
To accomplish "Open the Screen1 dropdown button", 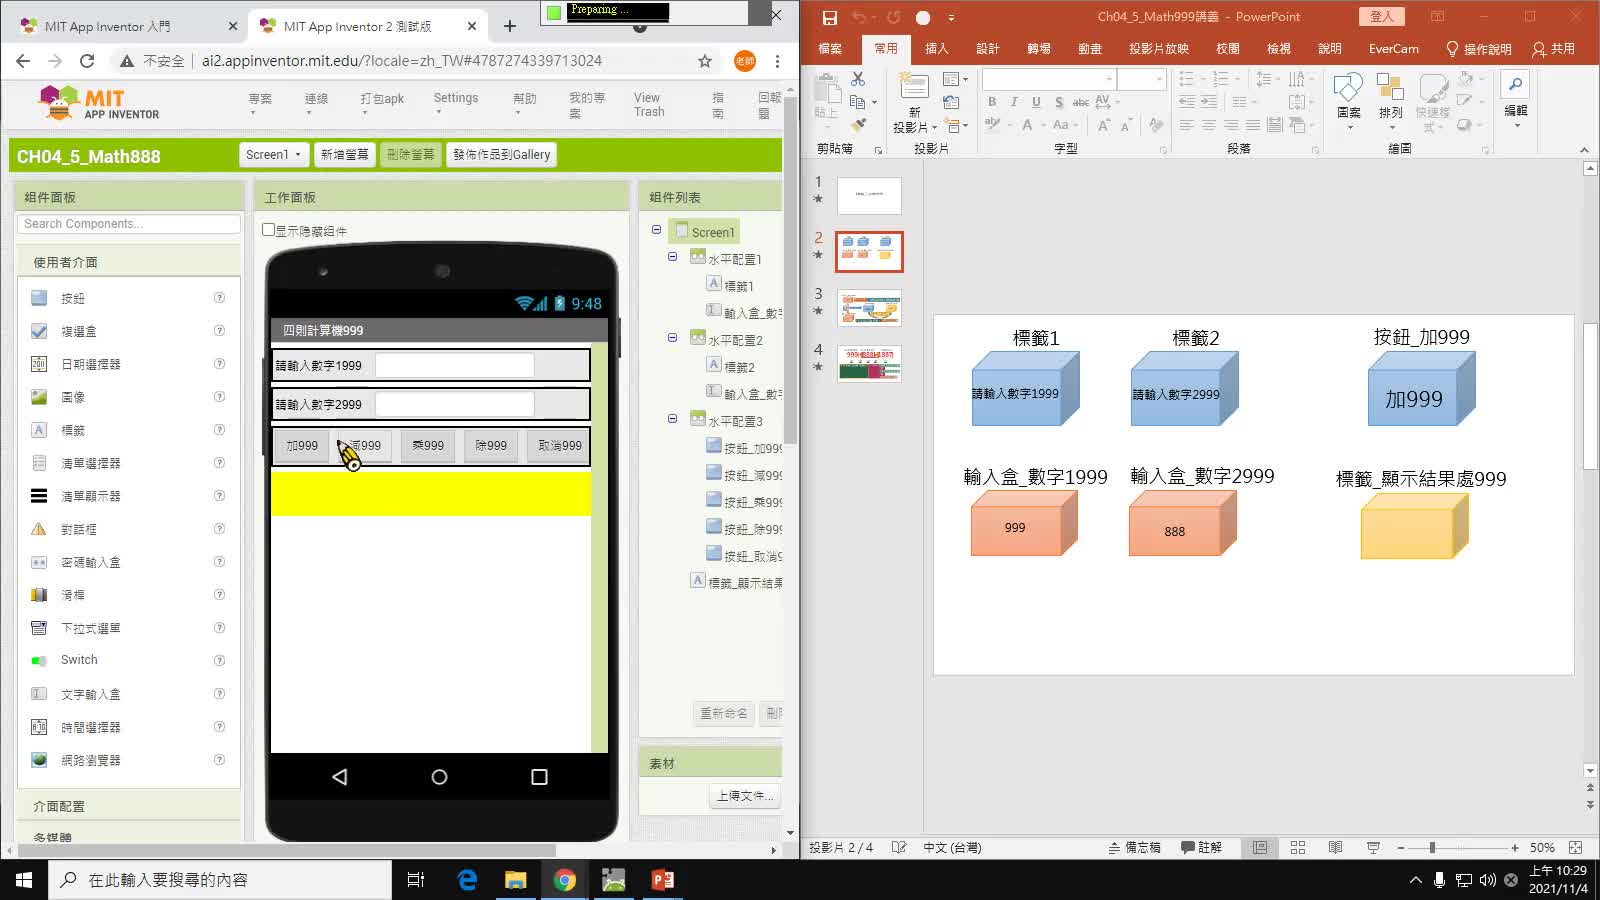I will tap(273, 155).
